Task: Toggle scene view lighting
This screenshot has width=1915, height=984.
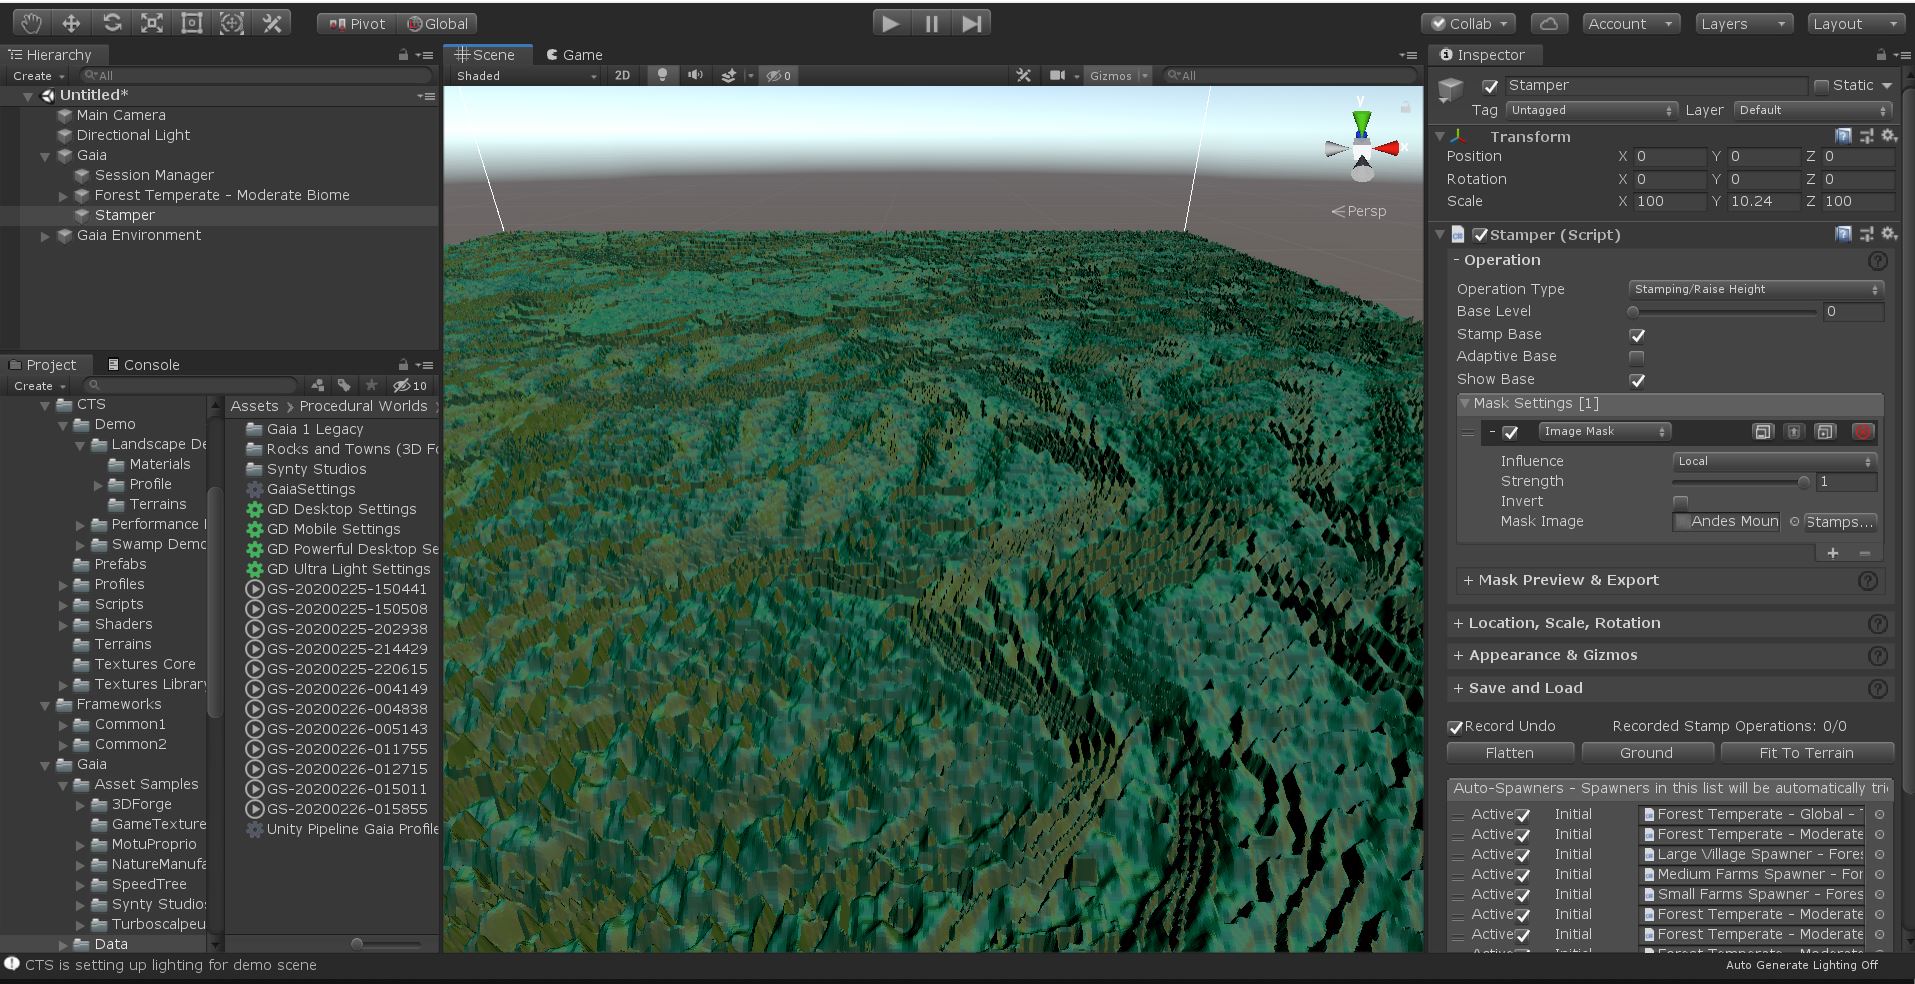Action: click(x=661, y=75)
